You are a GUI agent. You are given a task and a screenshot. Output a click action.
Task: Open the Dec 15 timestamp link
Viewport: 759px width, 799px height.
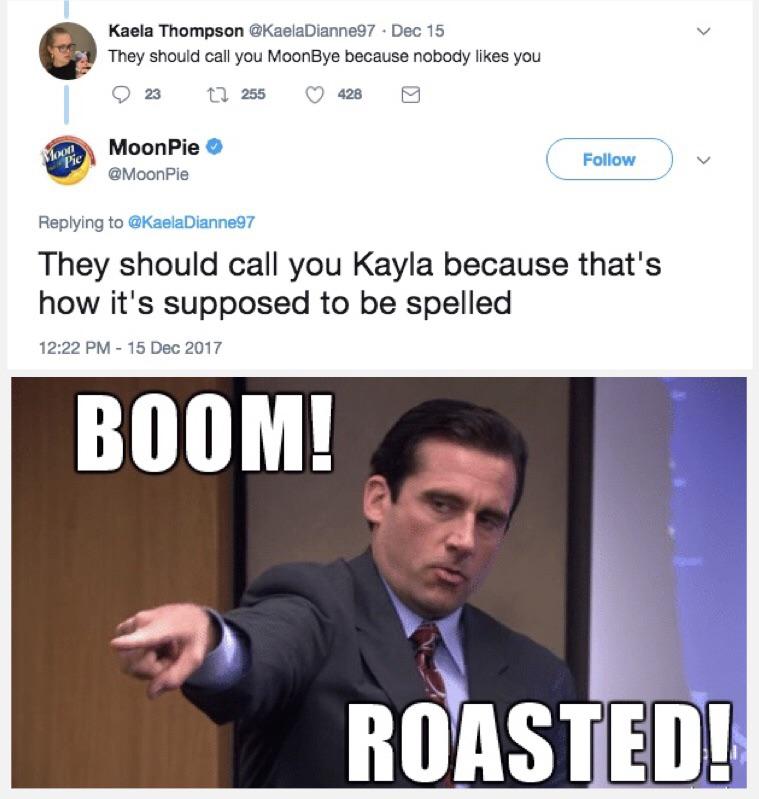(x=418, y=31)
